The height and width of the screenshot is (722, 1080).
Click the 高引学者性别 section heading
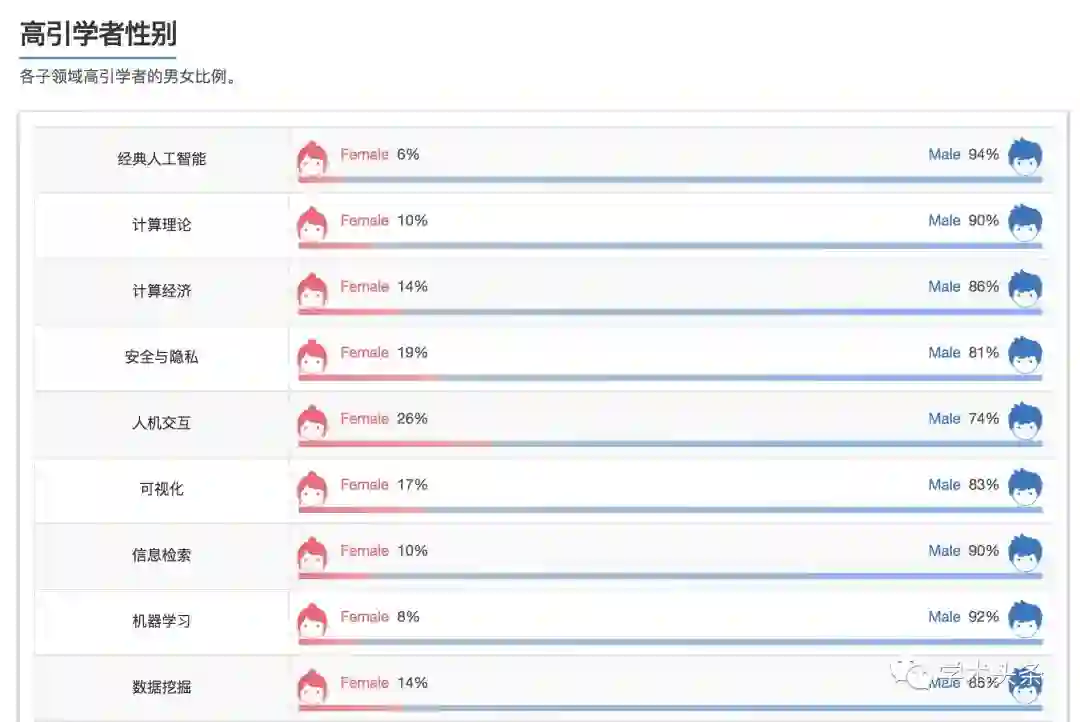pos(98,35)
